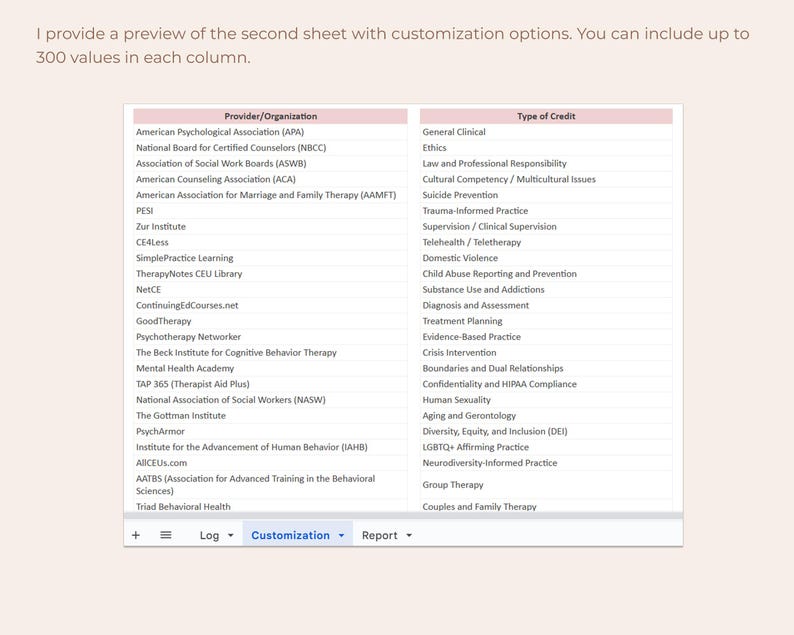
Task: Select the Mental Health Academy cell
Action: pos(270,368)
